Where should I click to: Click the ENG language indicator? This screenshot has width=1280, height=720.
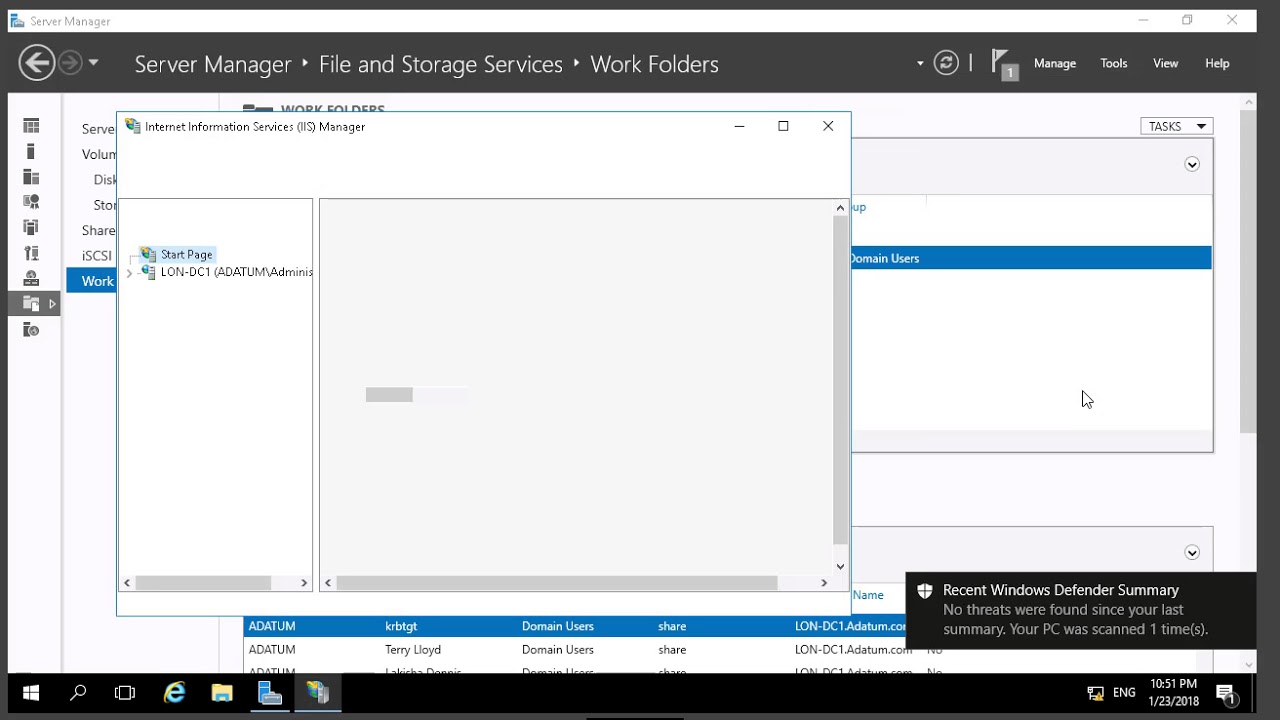(x=1124, y=692)
